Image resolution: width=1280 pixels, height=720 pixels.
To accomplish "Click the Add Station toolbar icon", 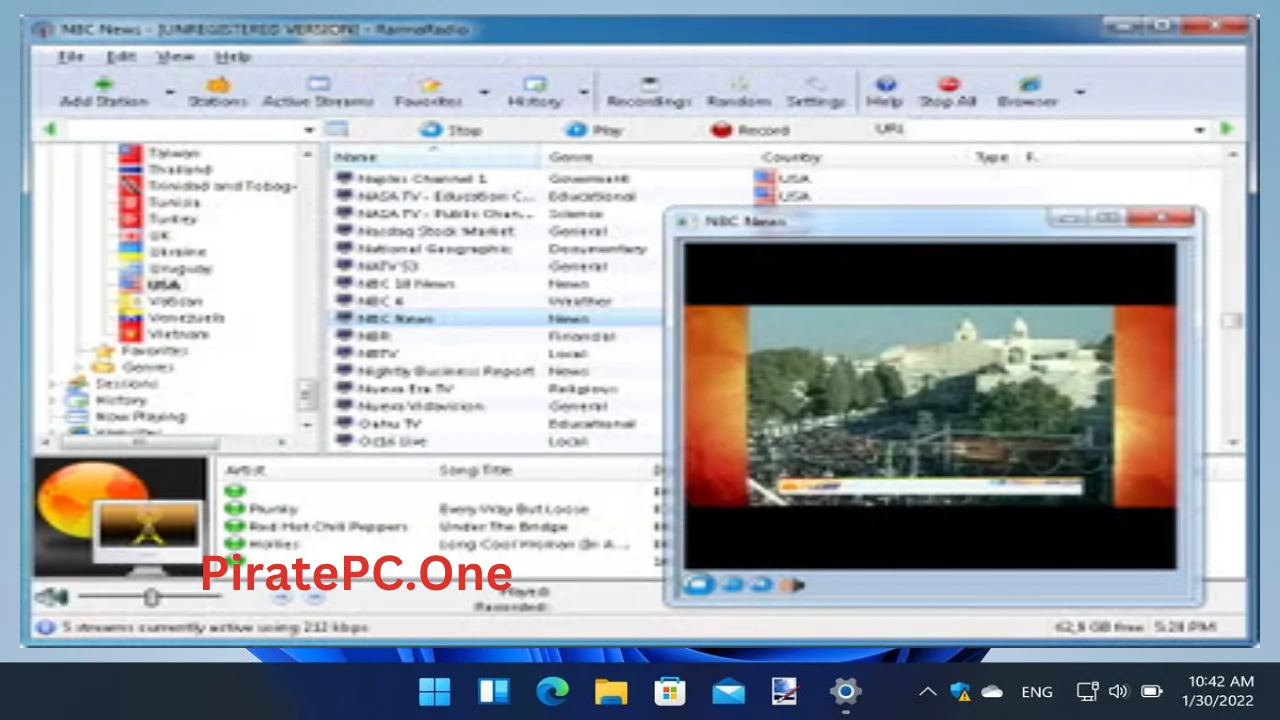I will (x=104, y=92).
